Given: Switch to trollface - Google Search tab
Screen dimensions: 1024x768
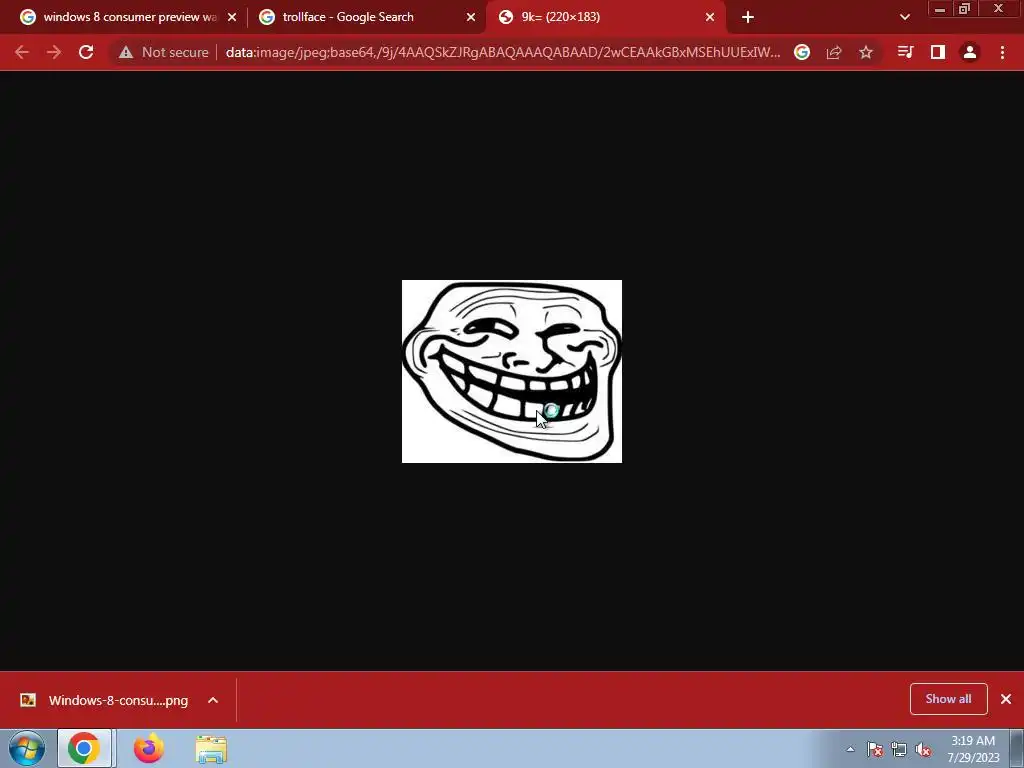Looking at the screenshot, I should pos(368,17).
